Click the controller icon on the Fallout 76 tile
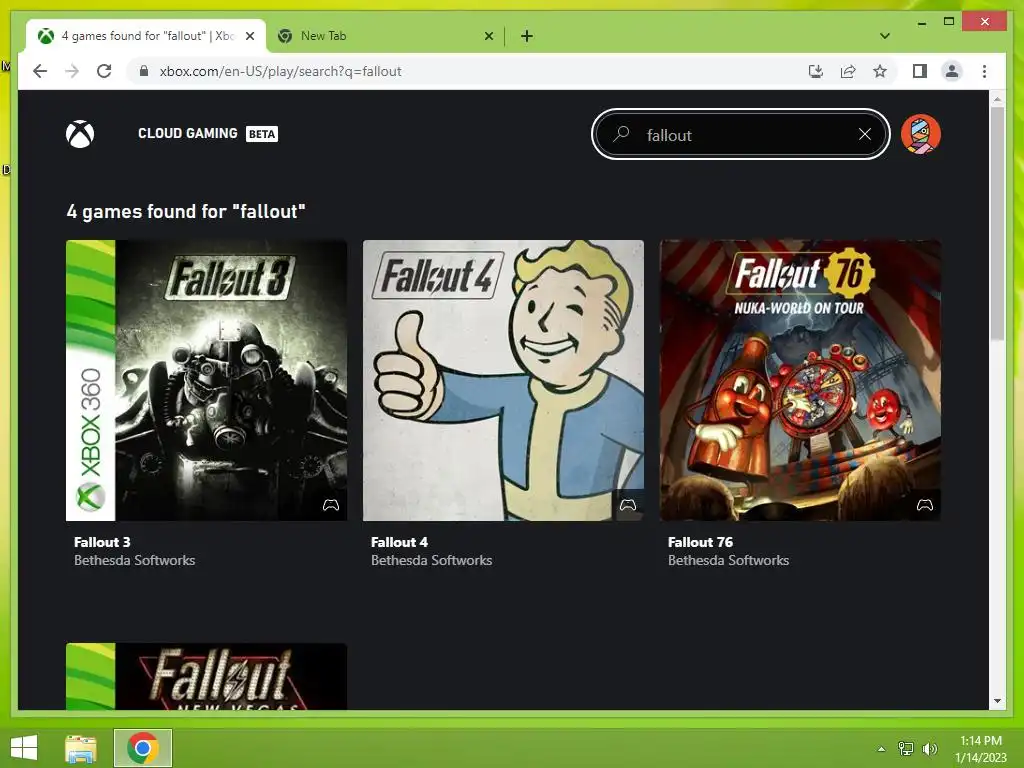This screenshot has height=768, width=1024. [925, 505]
